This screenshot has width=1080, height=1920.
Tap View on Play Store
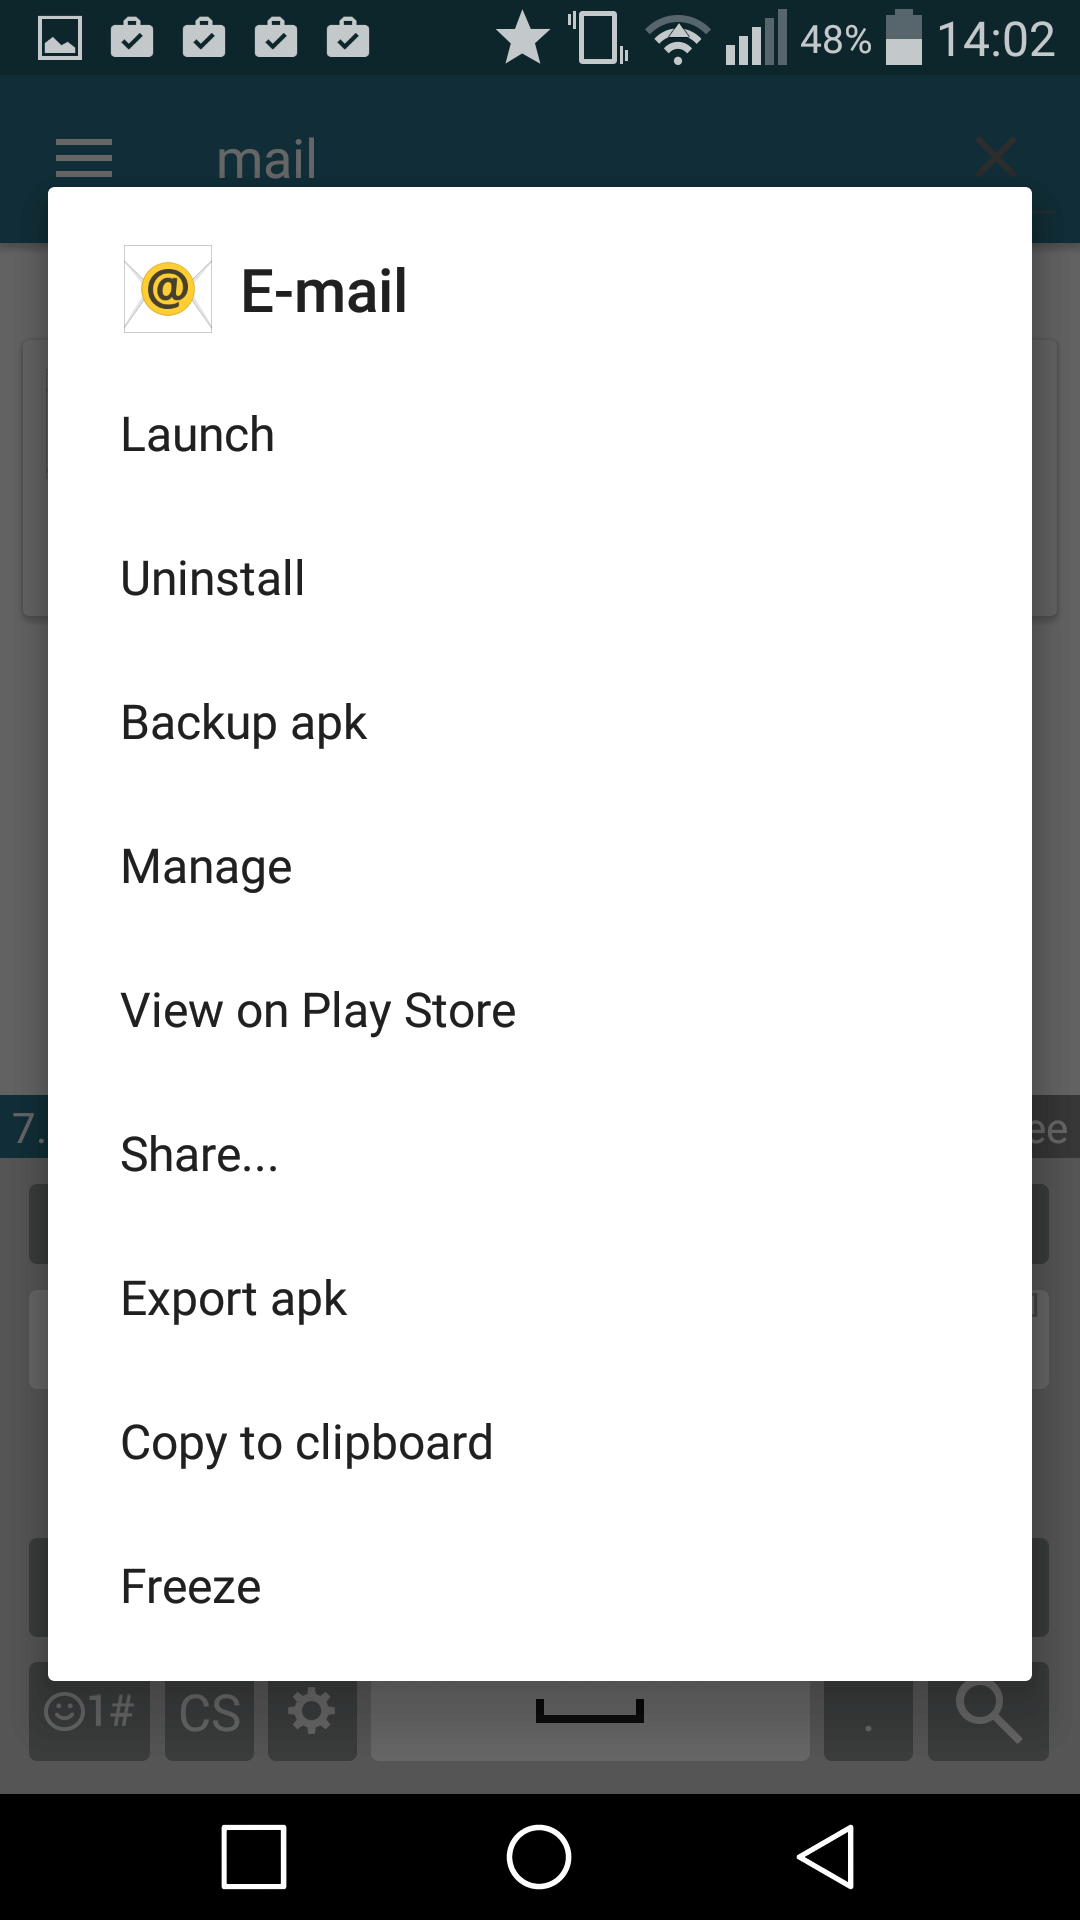coord(540,1011)
